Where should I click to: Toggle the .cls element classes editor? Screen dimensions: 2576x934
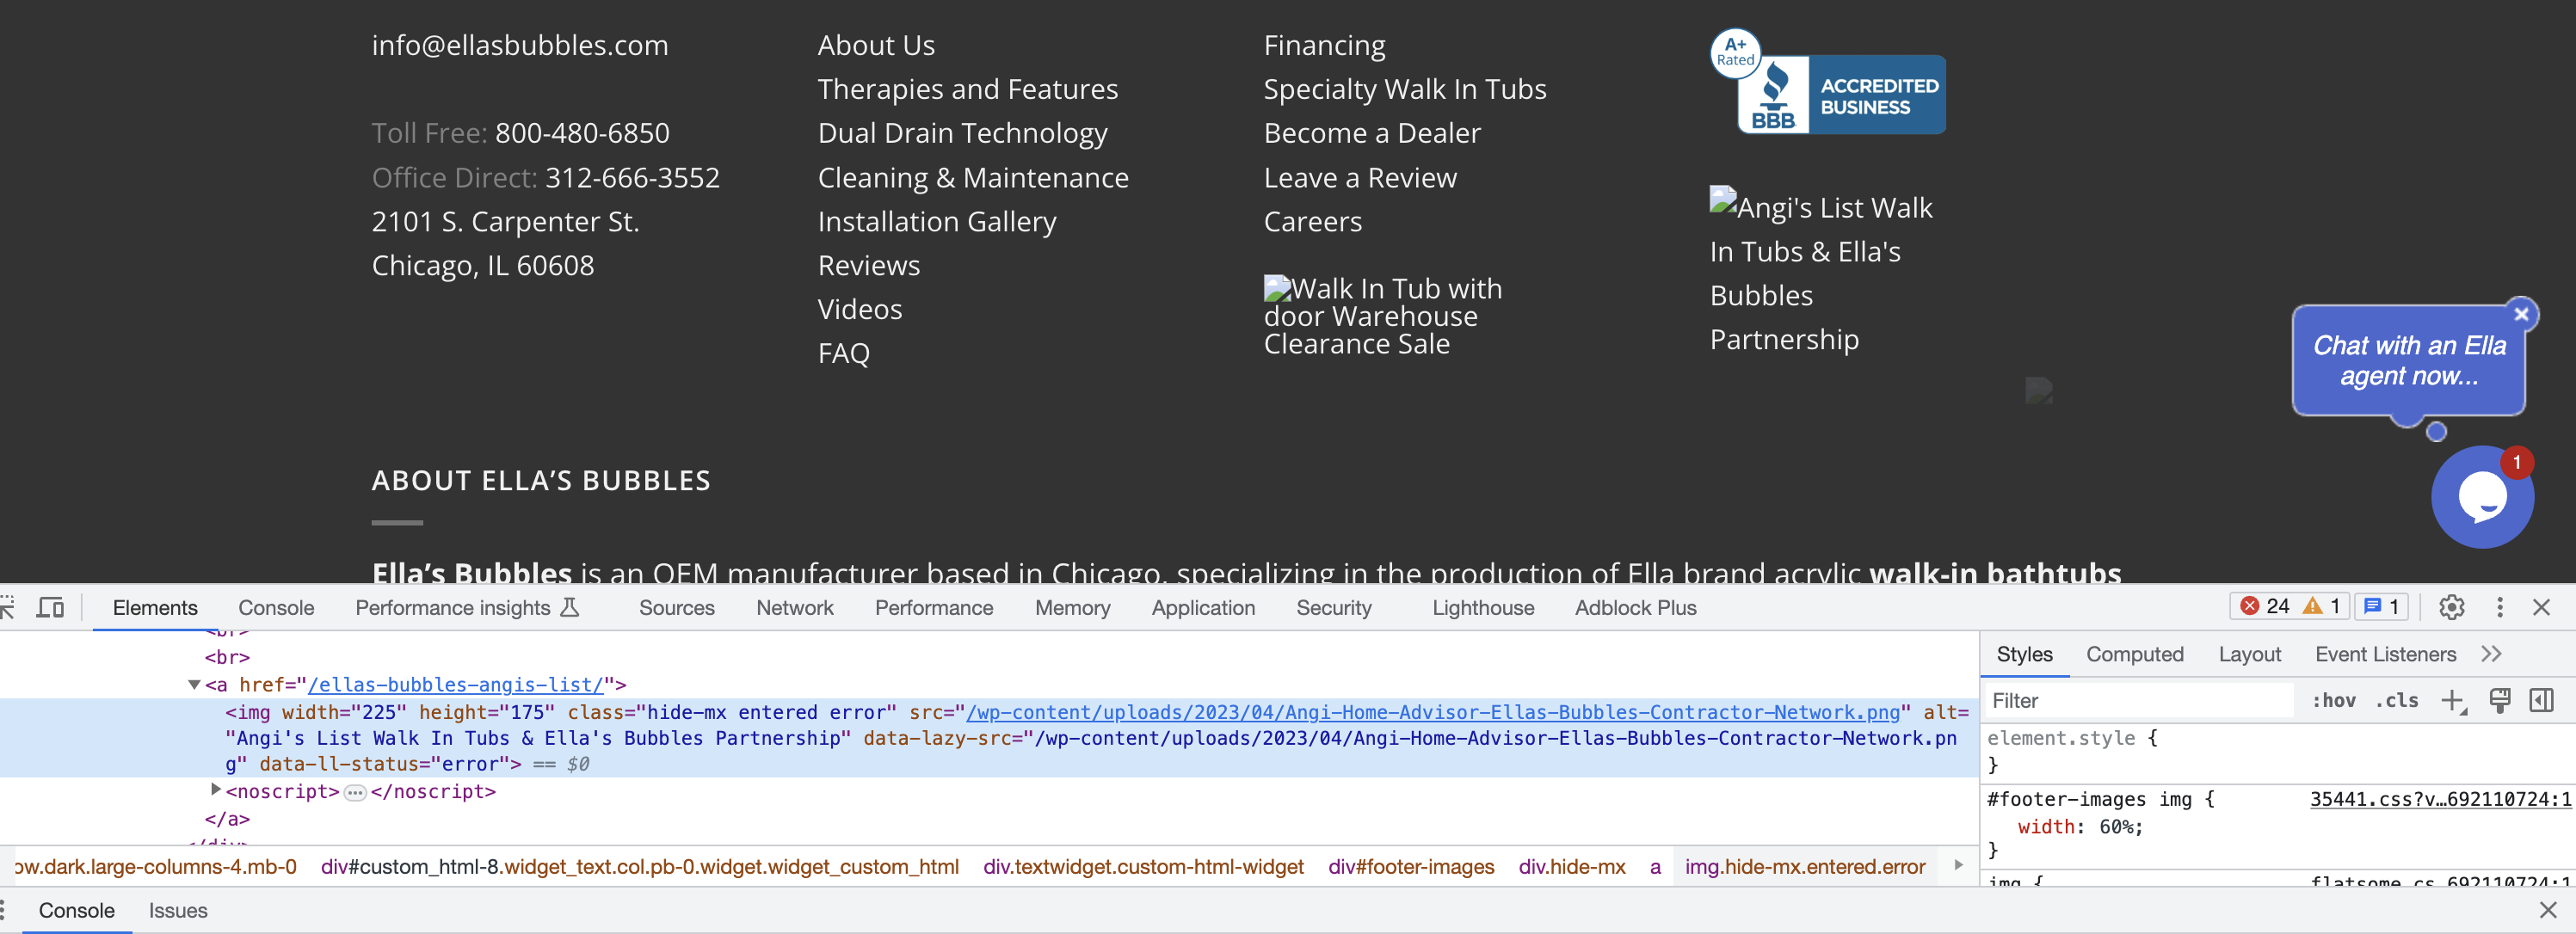pos(2396,700)
